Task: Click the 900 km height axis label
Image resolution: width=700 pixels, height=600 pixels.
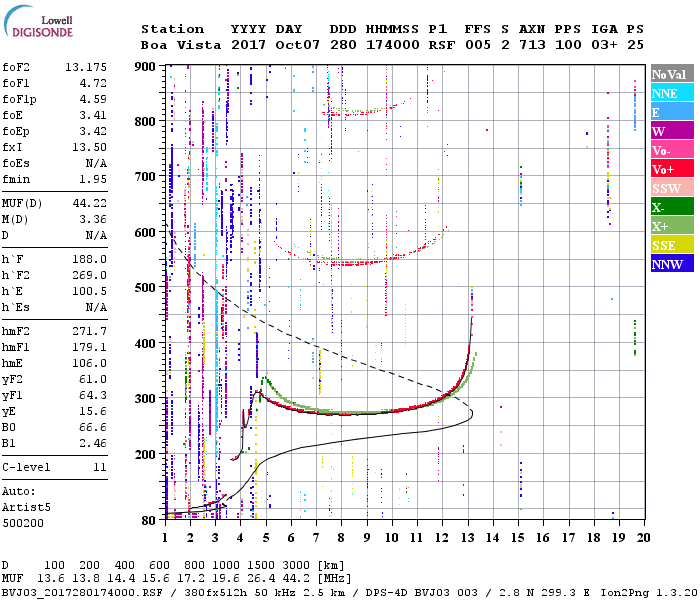Action: tap(146, 67)
